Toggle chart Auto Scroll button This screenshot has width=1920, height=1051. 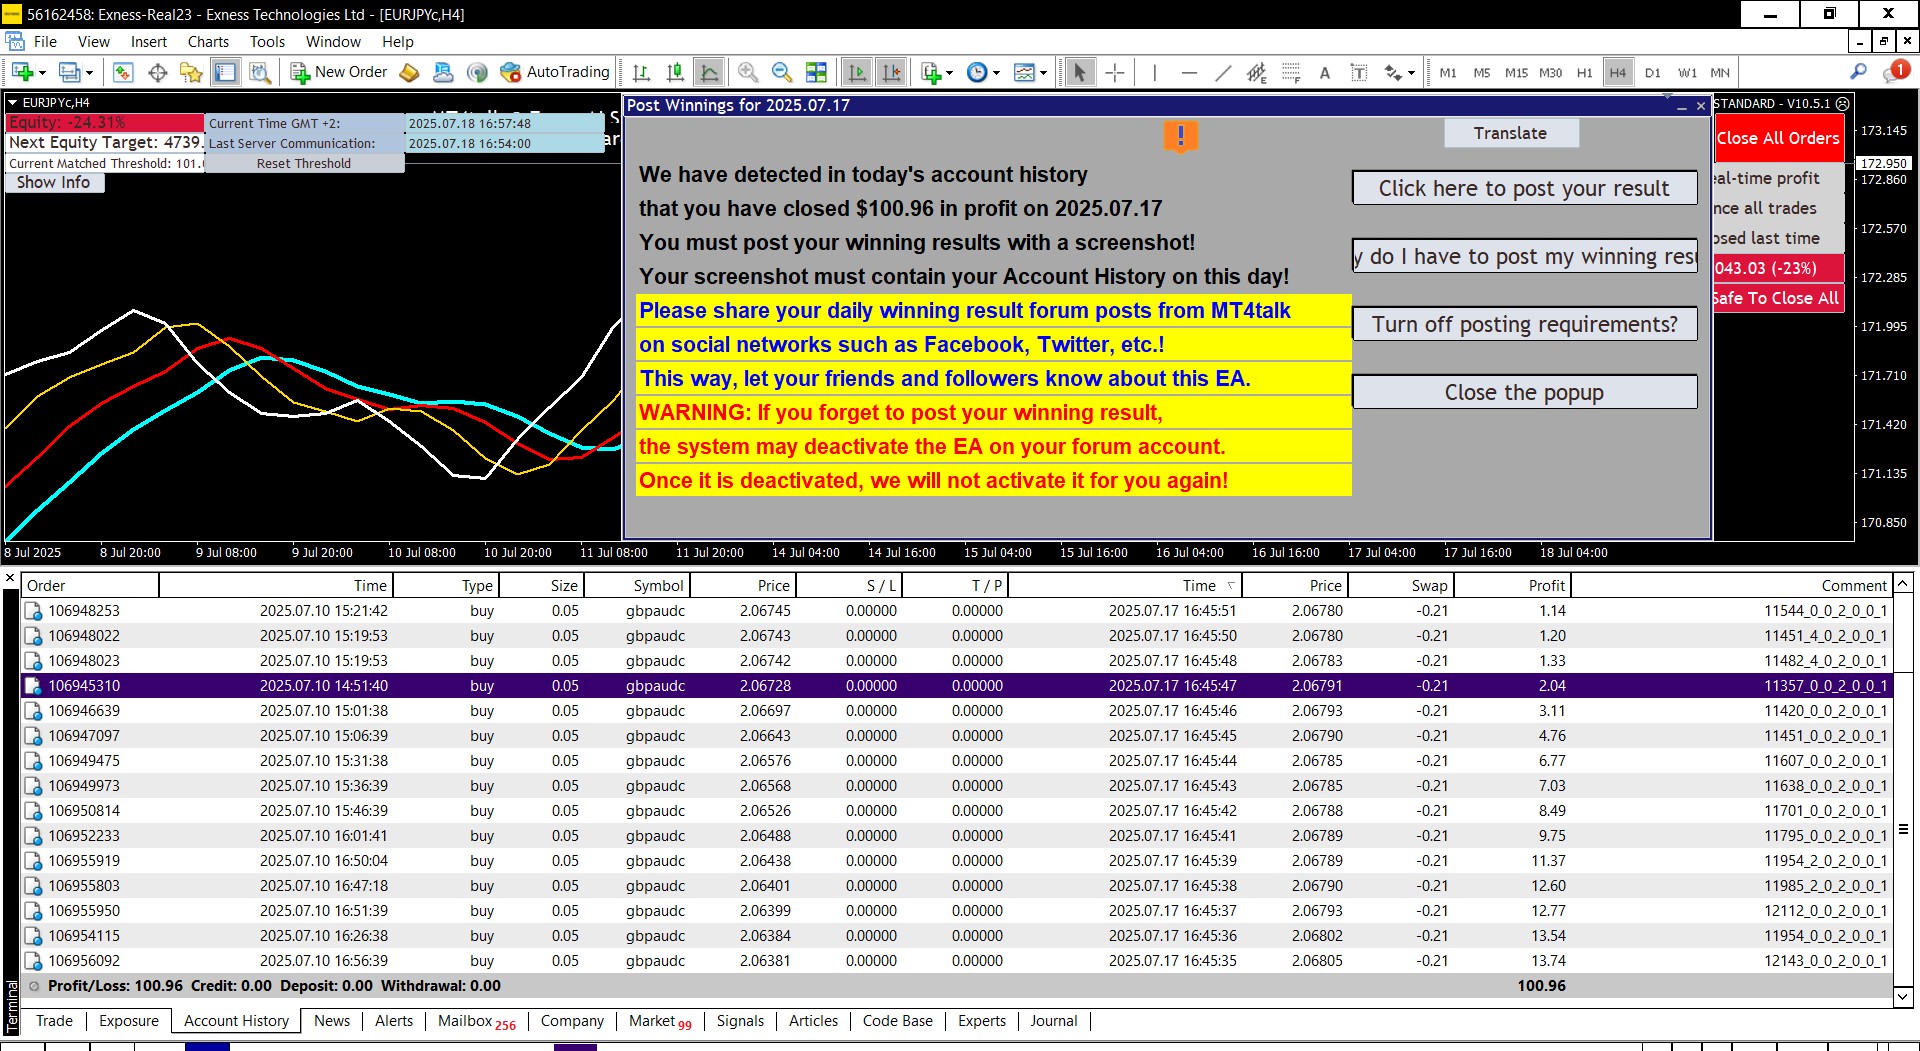point(857,72)
